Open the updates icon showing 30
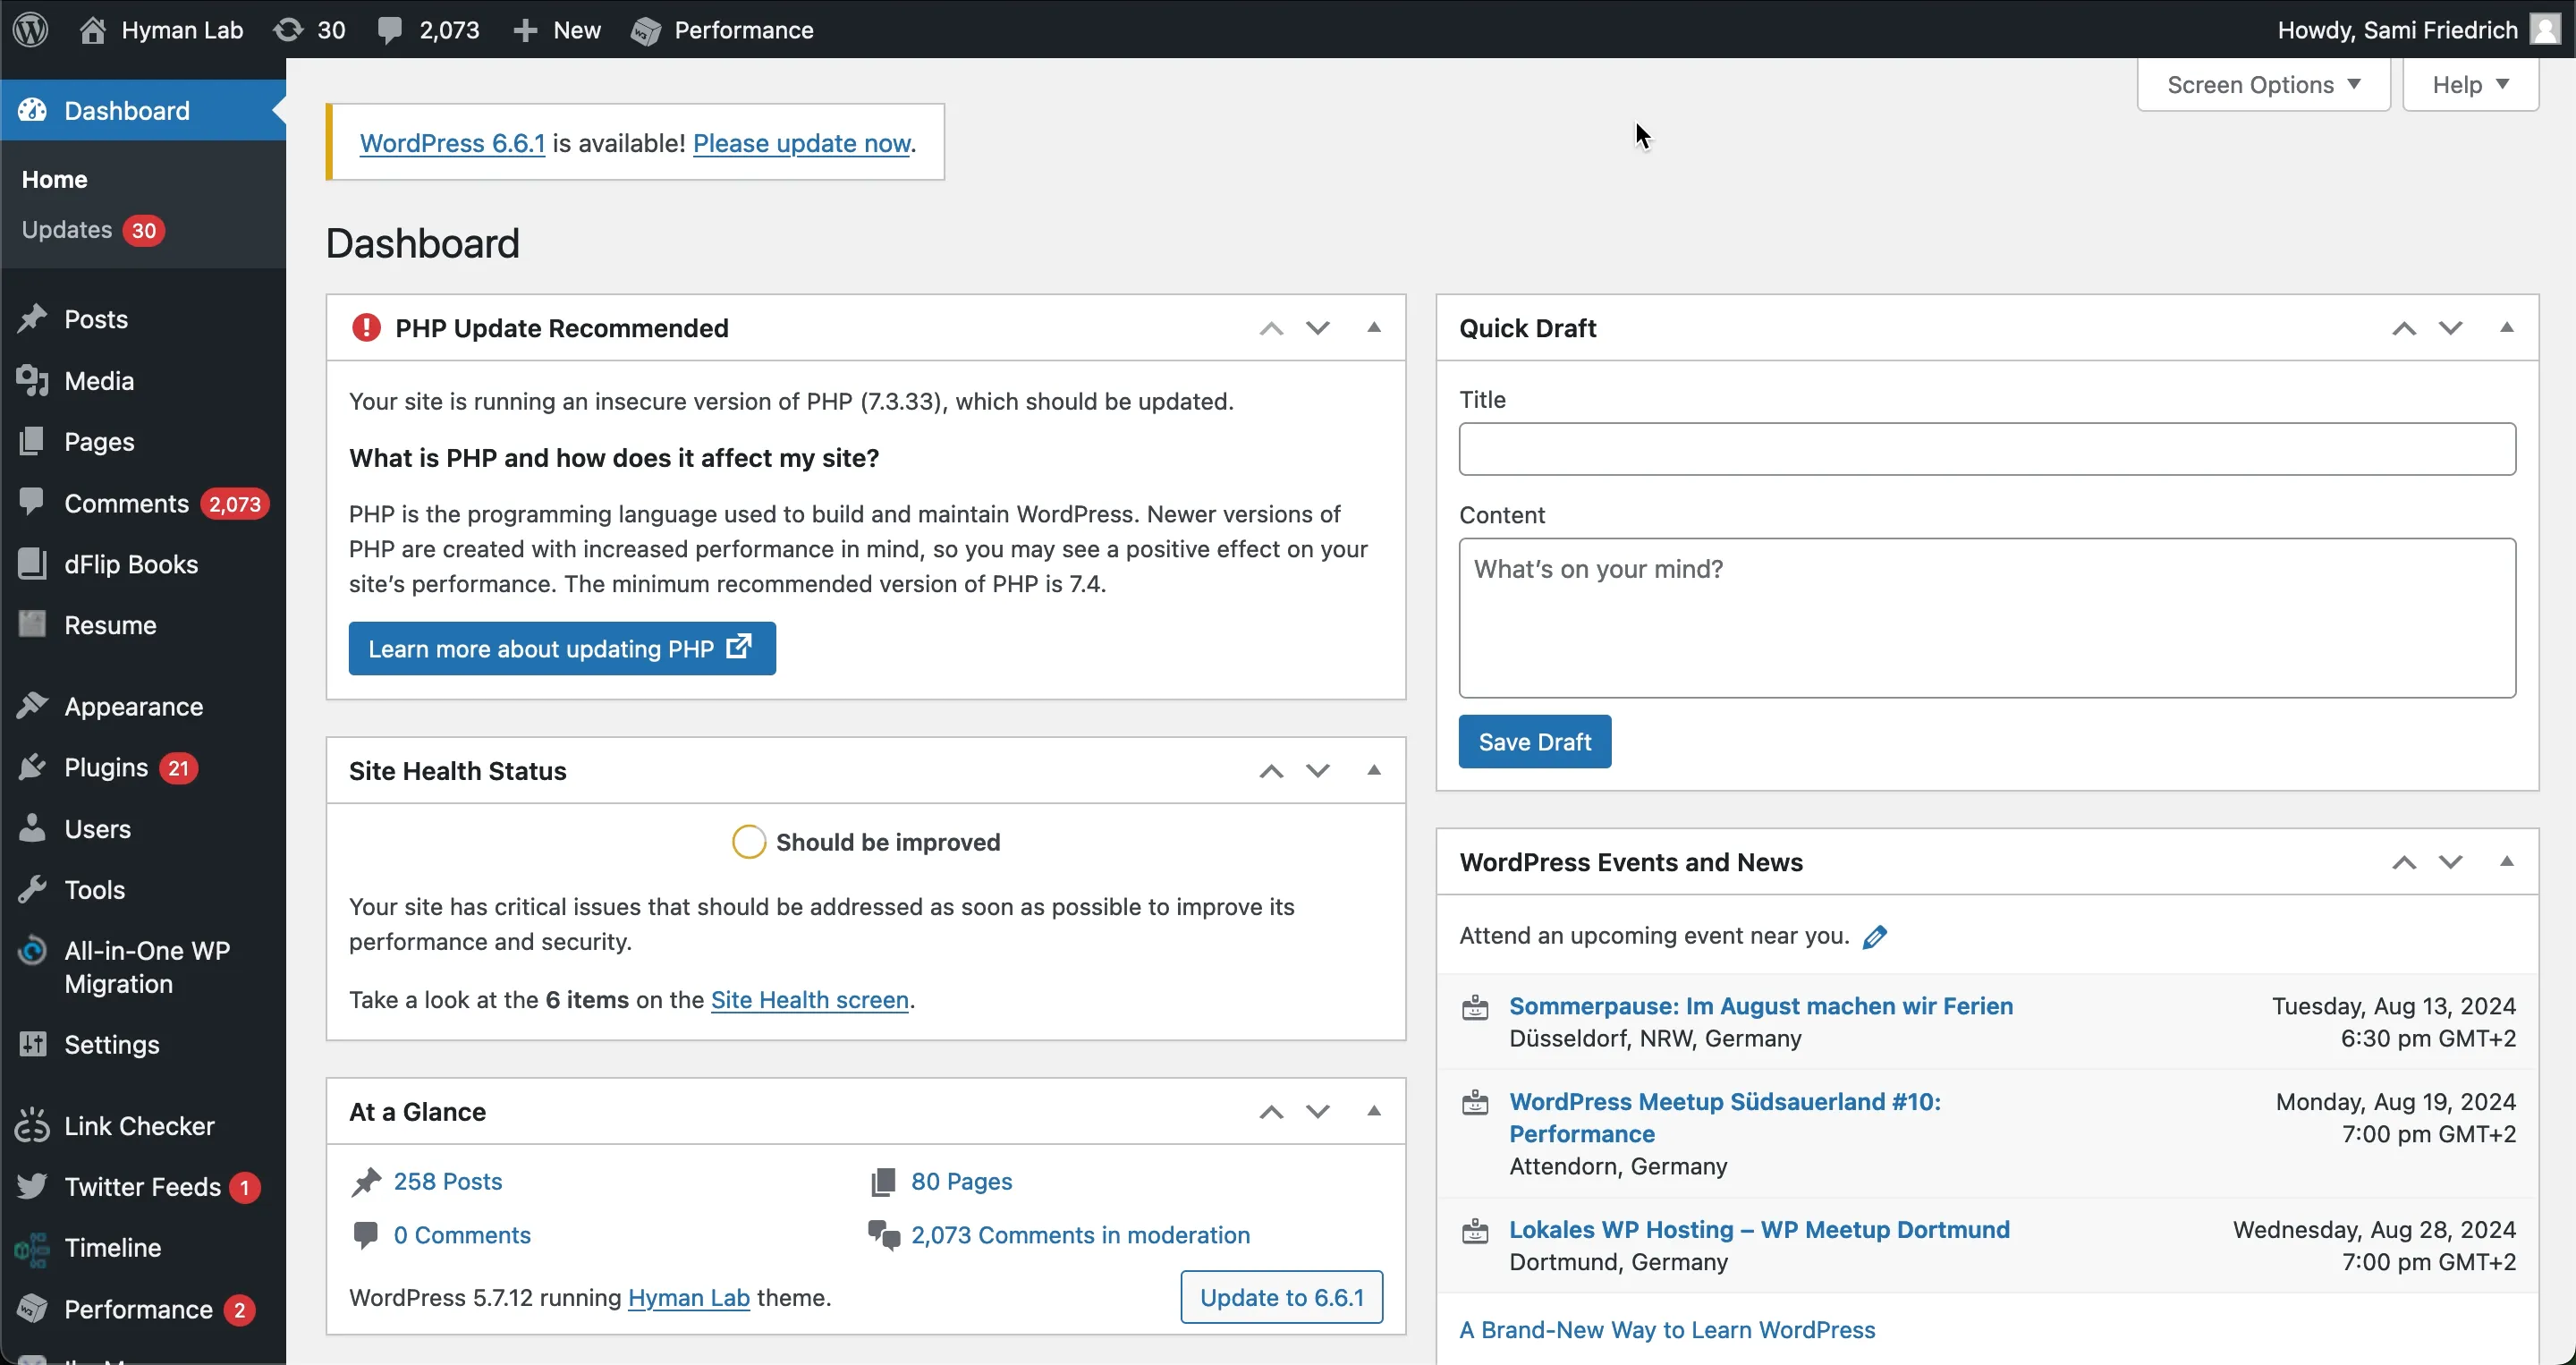Image resolution: width=2576 pixels, height=1365 pixels. tap(288, 29)
